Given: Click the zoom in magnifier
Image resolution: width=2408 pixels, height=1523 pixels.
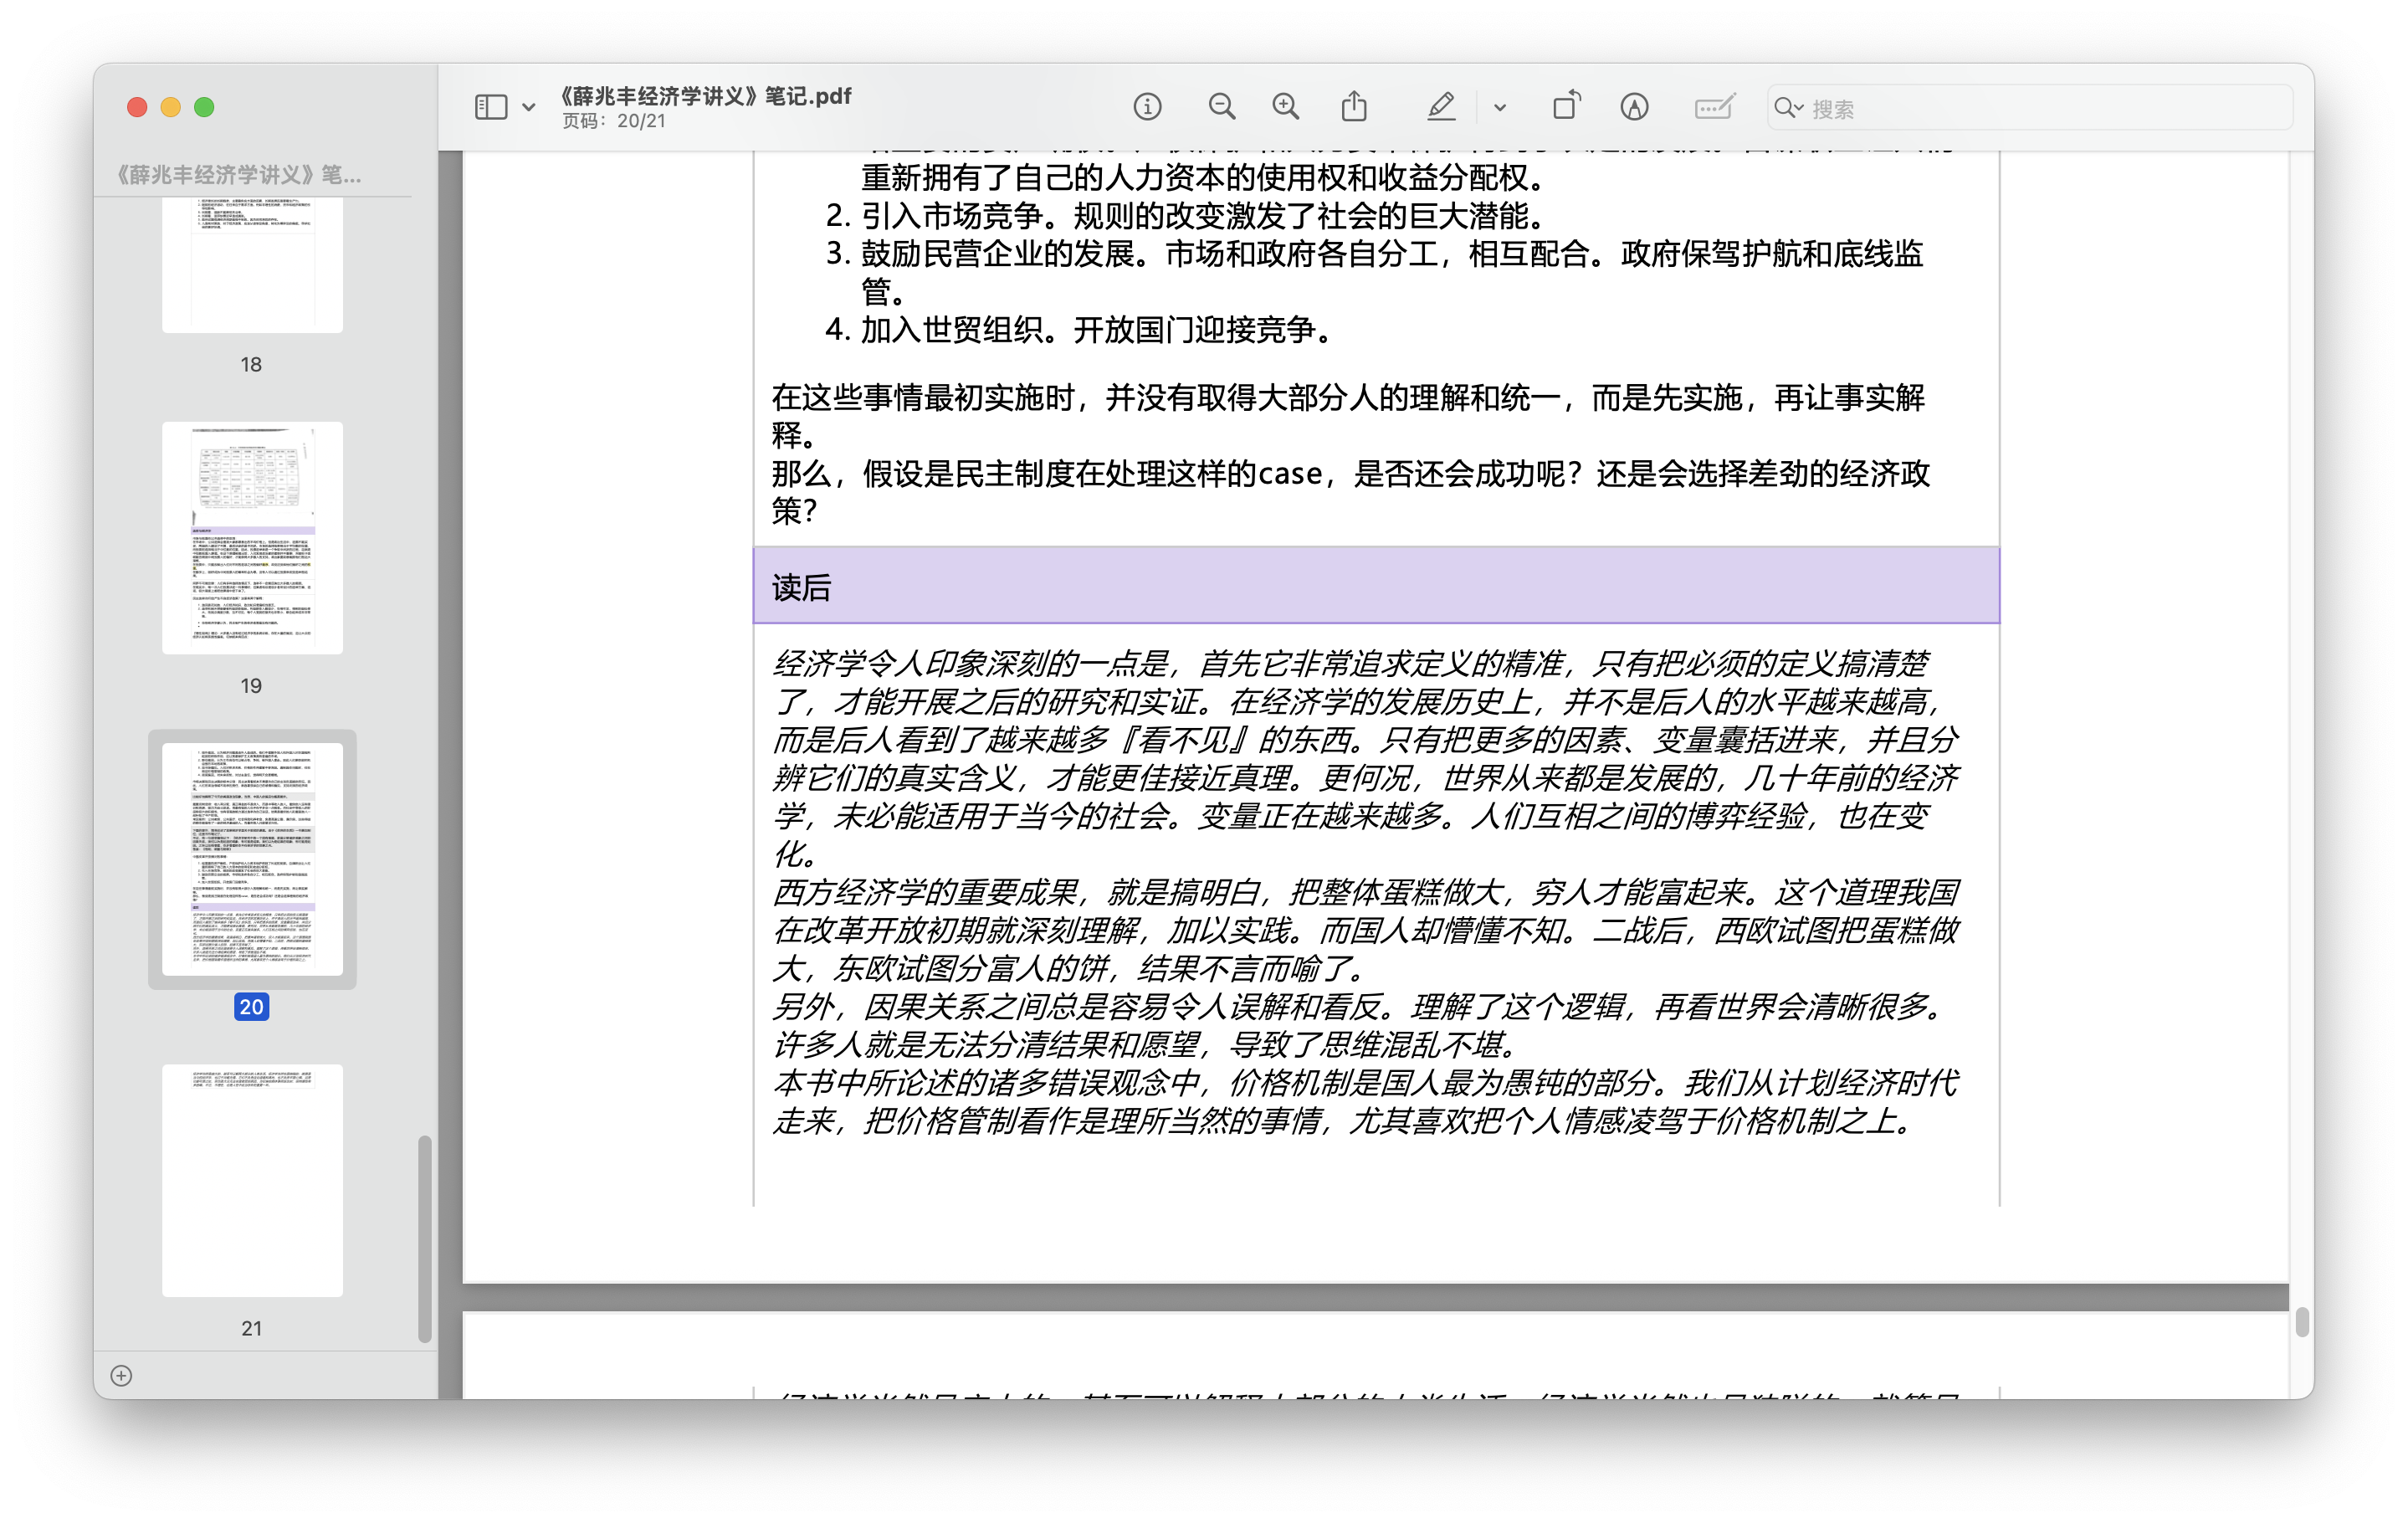Looking at the screenshot, I should (x=1286, y=107).
